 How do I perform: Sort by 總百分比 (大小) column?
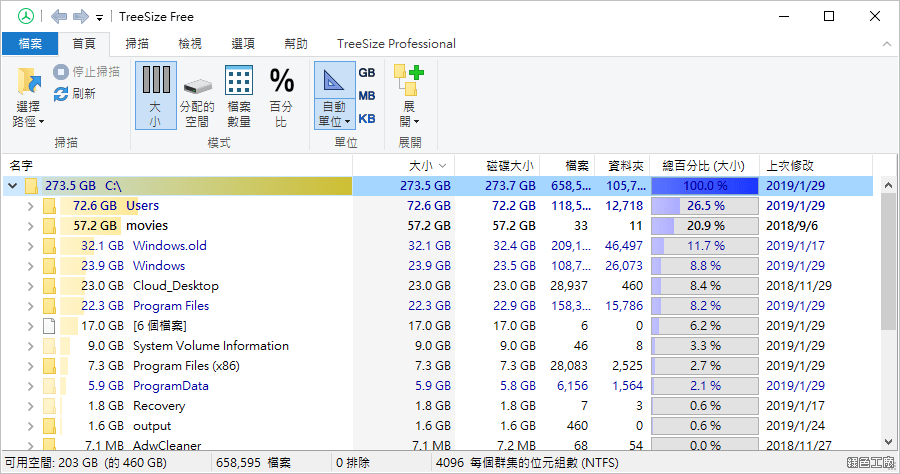[705, 166]
